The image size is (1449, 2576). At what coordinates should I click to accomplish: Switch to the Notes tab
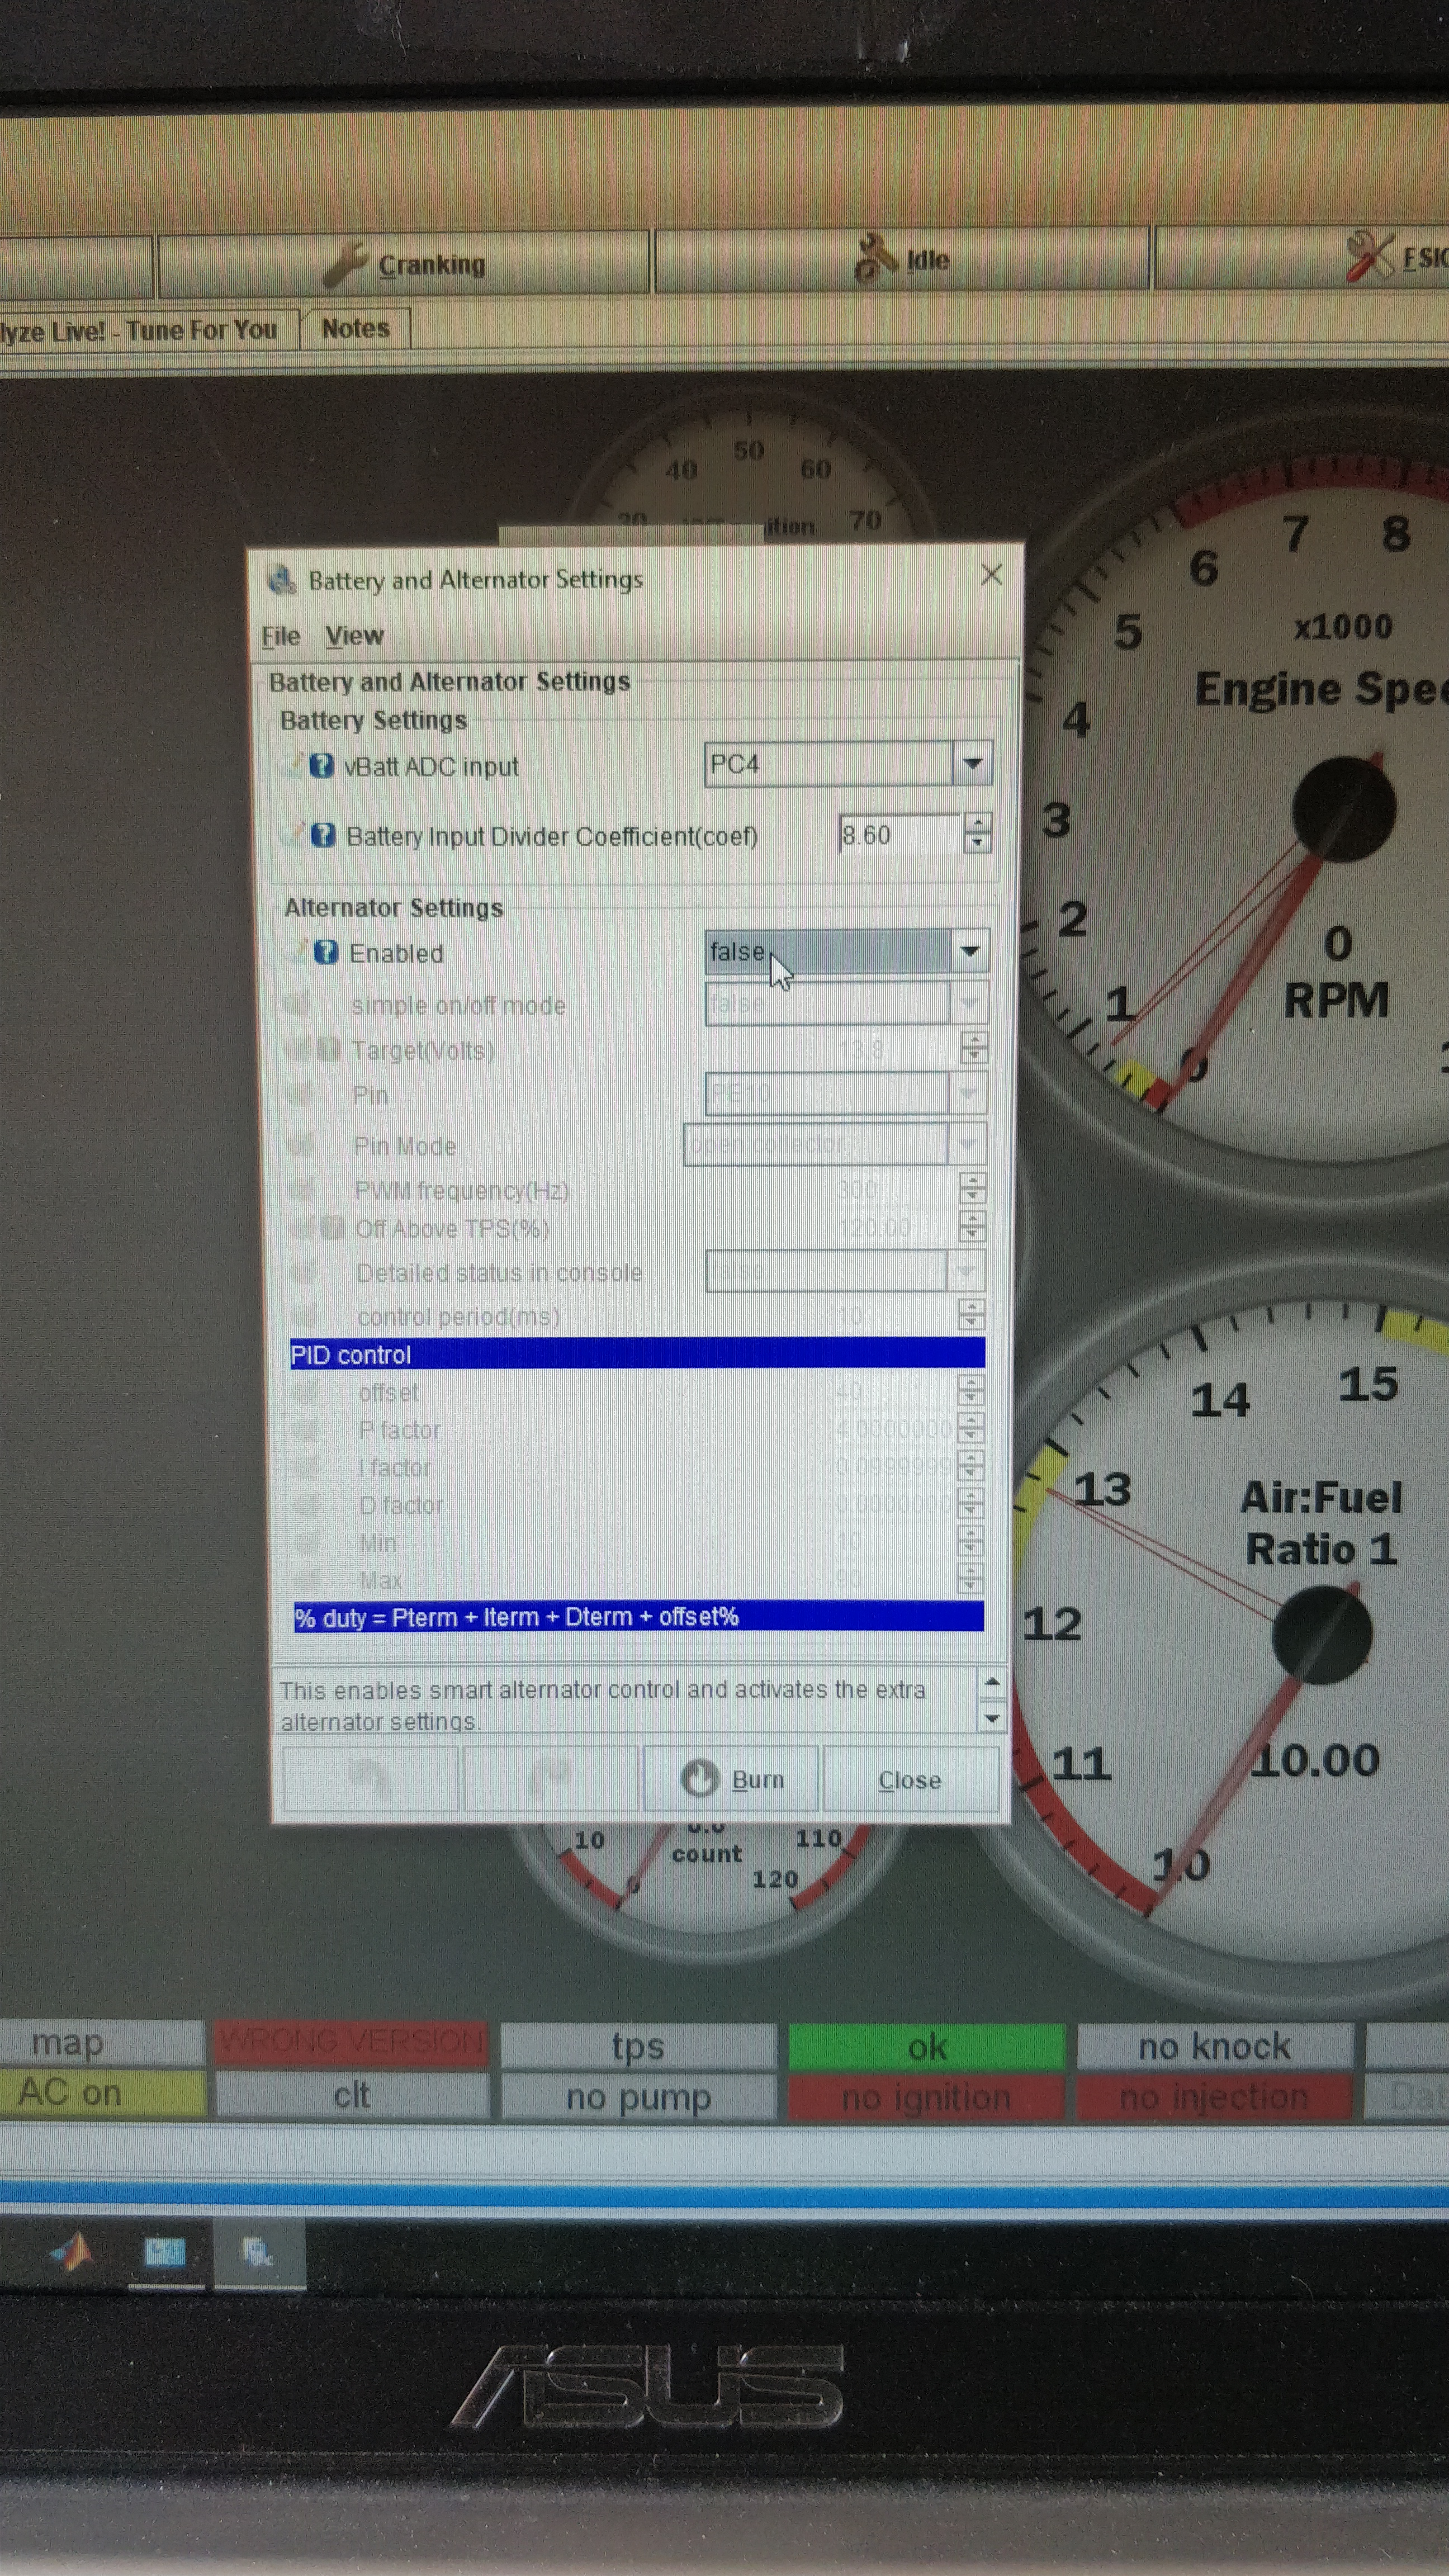[x=356, y=328]
